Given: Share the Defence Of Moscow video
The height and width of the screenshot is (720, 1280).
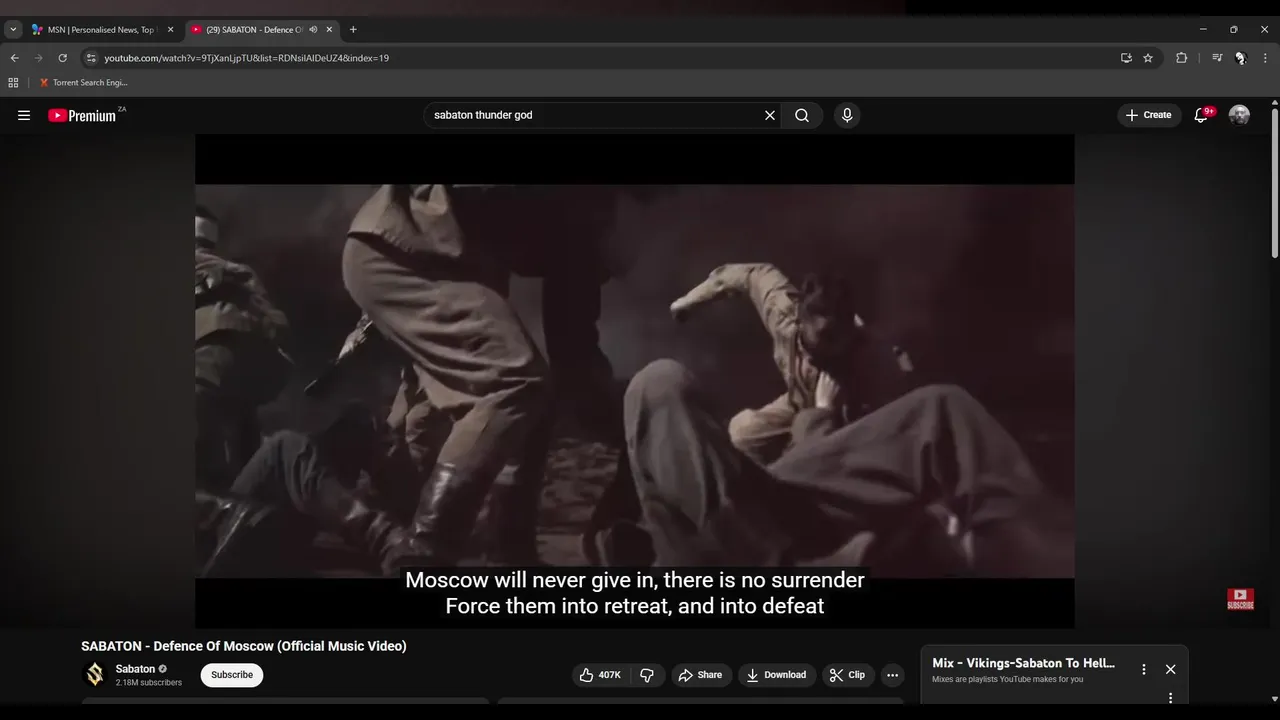Looking at the screenshot, I should point(700,675).
